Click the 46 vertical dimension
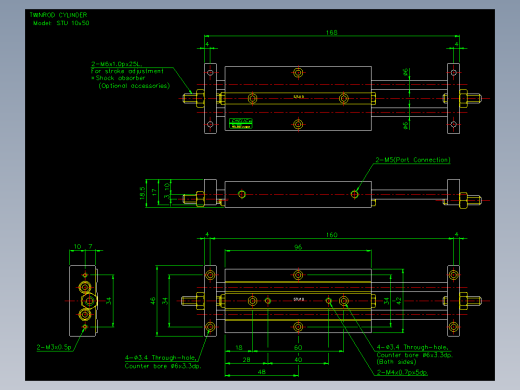This screenshot has width=520, height=390. [x=153, y=301]
